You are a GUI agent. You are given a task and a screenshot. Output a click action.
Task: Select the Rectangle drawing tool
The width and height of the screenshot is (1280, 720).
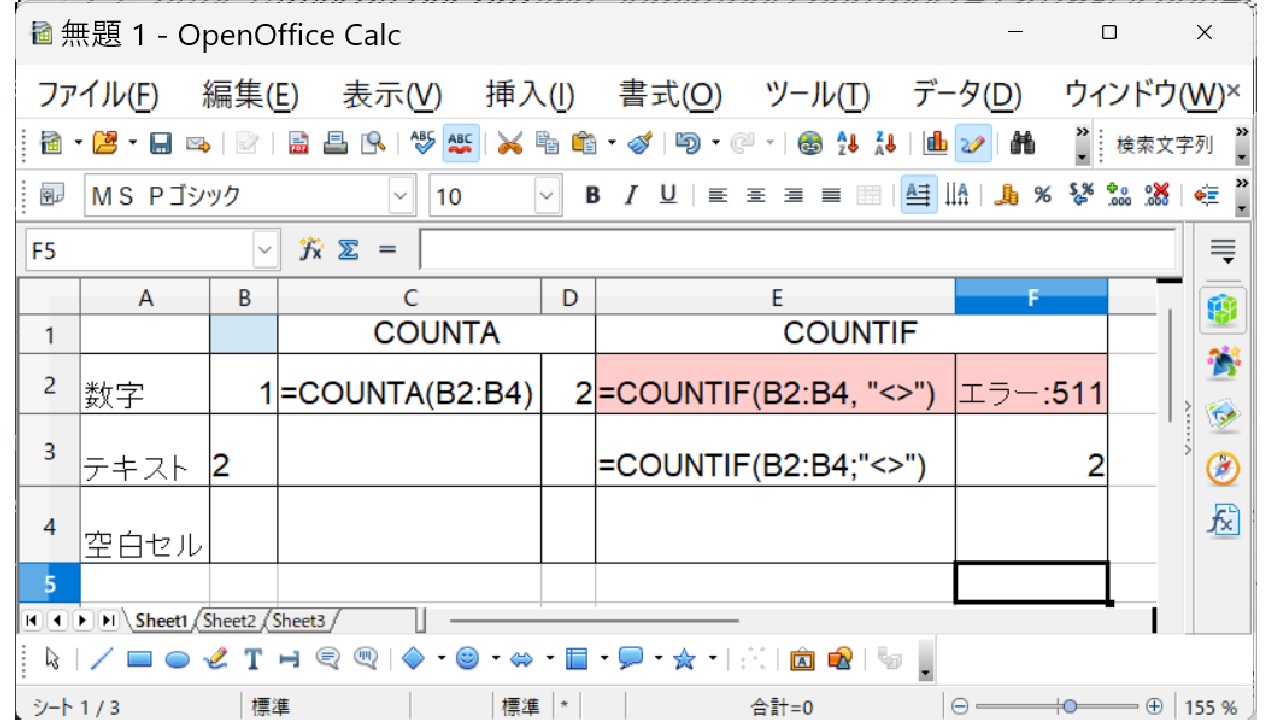click(x=139, y=658)
